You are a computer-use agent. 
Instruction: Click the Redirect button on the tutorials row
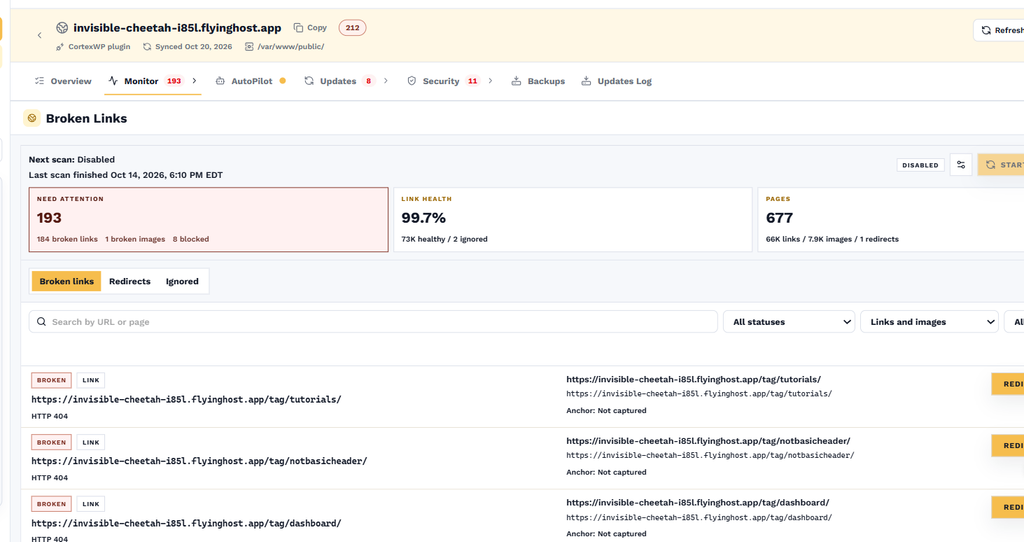point(1008,384)
